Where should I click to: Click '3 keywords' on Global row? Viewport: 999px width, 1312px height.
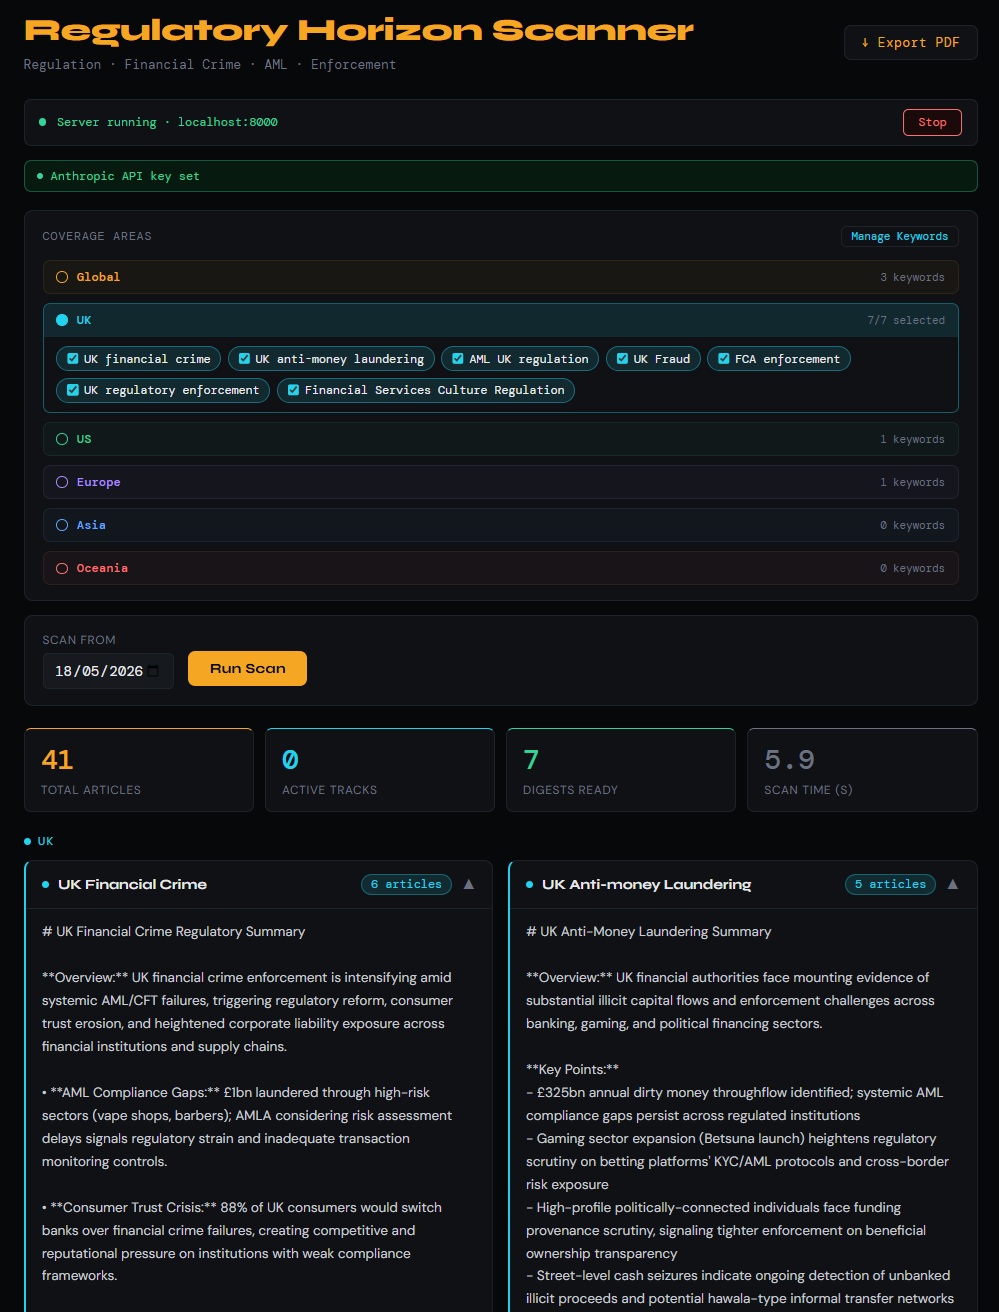(912, 277)
